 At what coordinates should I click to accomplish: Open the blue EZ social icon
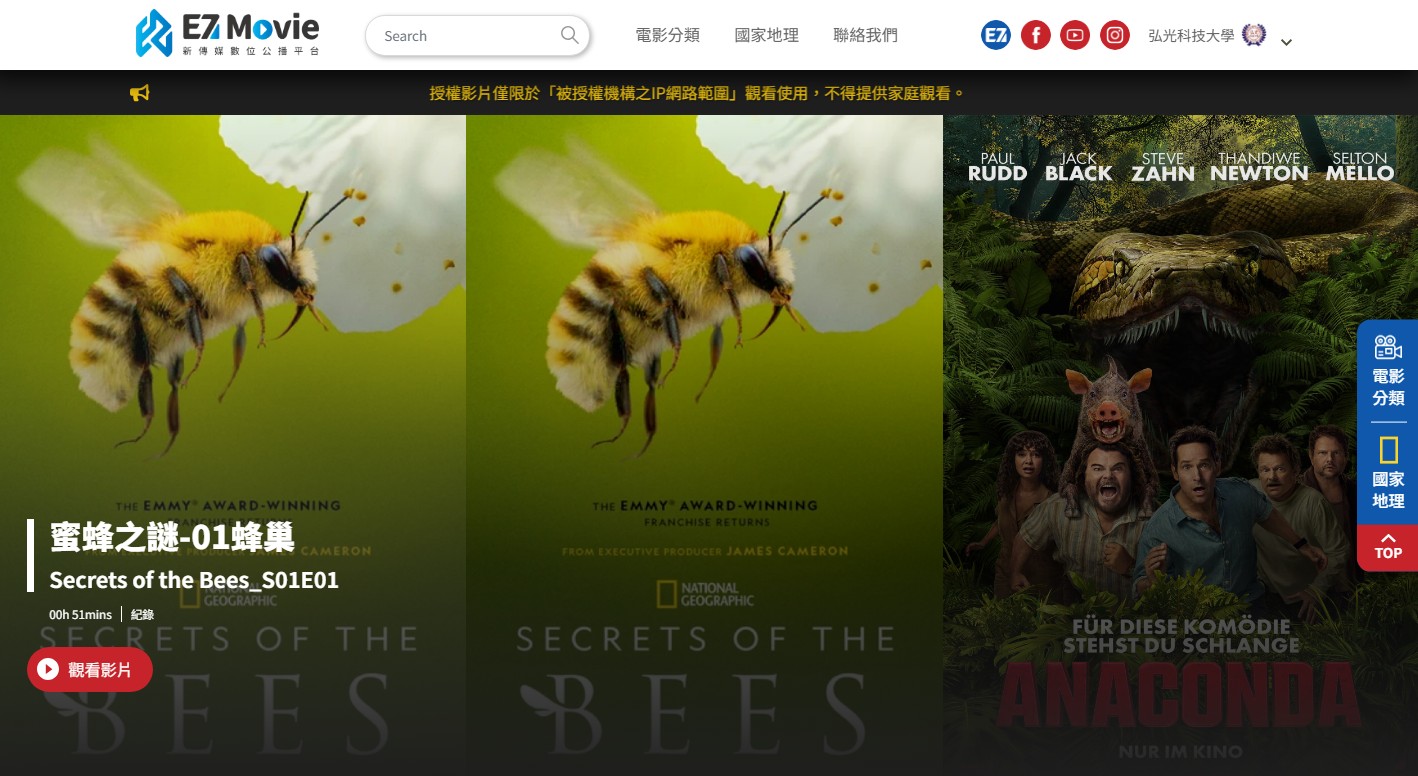(x=996, y=36)
